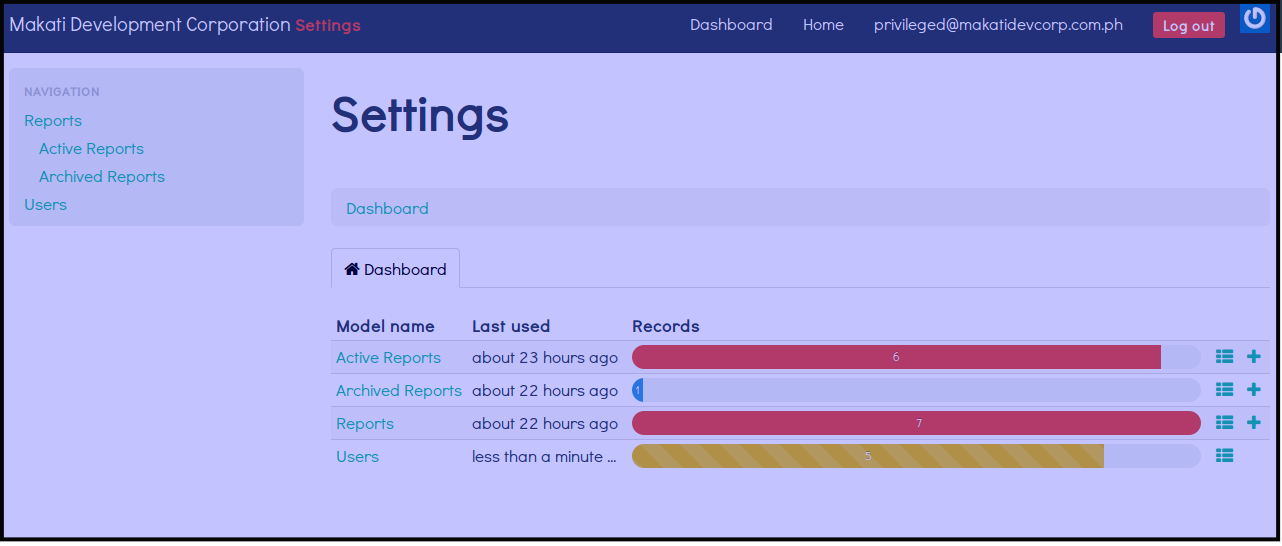Click the Archived Reports records bar showing 1

tap(637, 390)
